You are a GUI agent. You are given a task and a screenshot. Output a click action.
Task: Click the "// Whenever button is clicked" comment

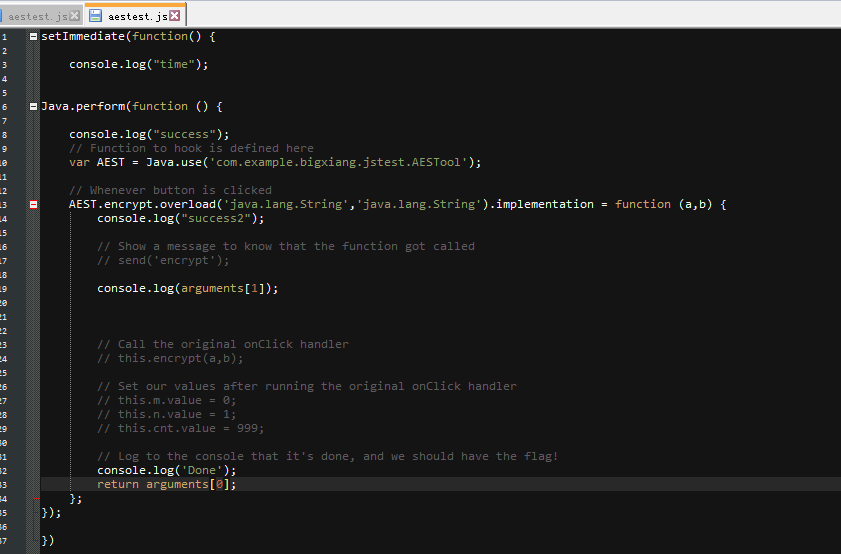[x=170, y=190]
